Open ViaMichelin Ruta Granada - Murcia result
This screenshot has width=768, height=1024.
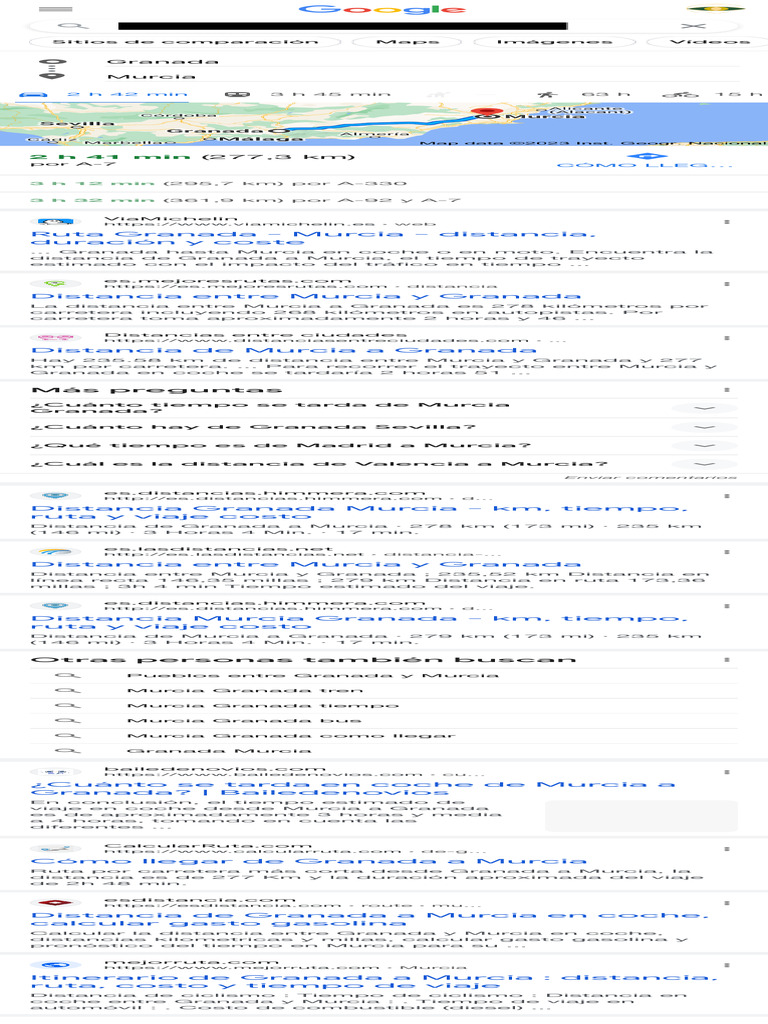click(313, 238)
